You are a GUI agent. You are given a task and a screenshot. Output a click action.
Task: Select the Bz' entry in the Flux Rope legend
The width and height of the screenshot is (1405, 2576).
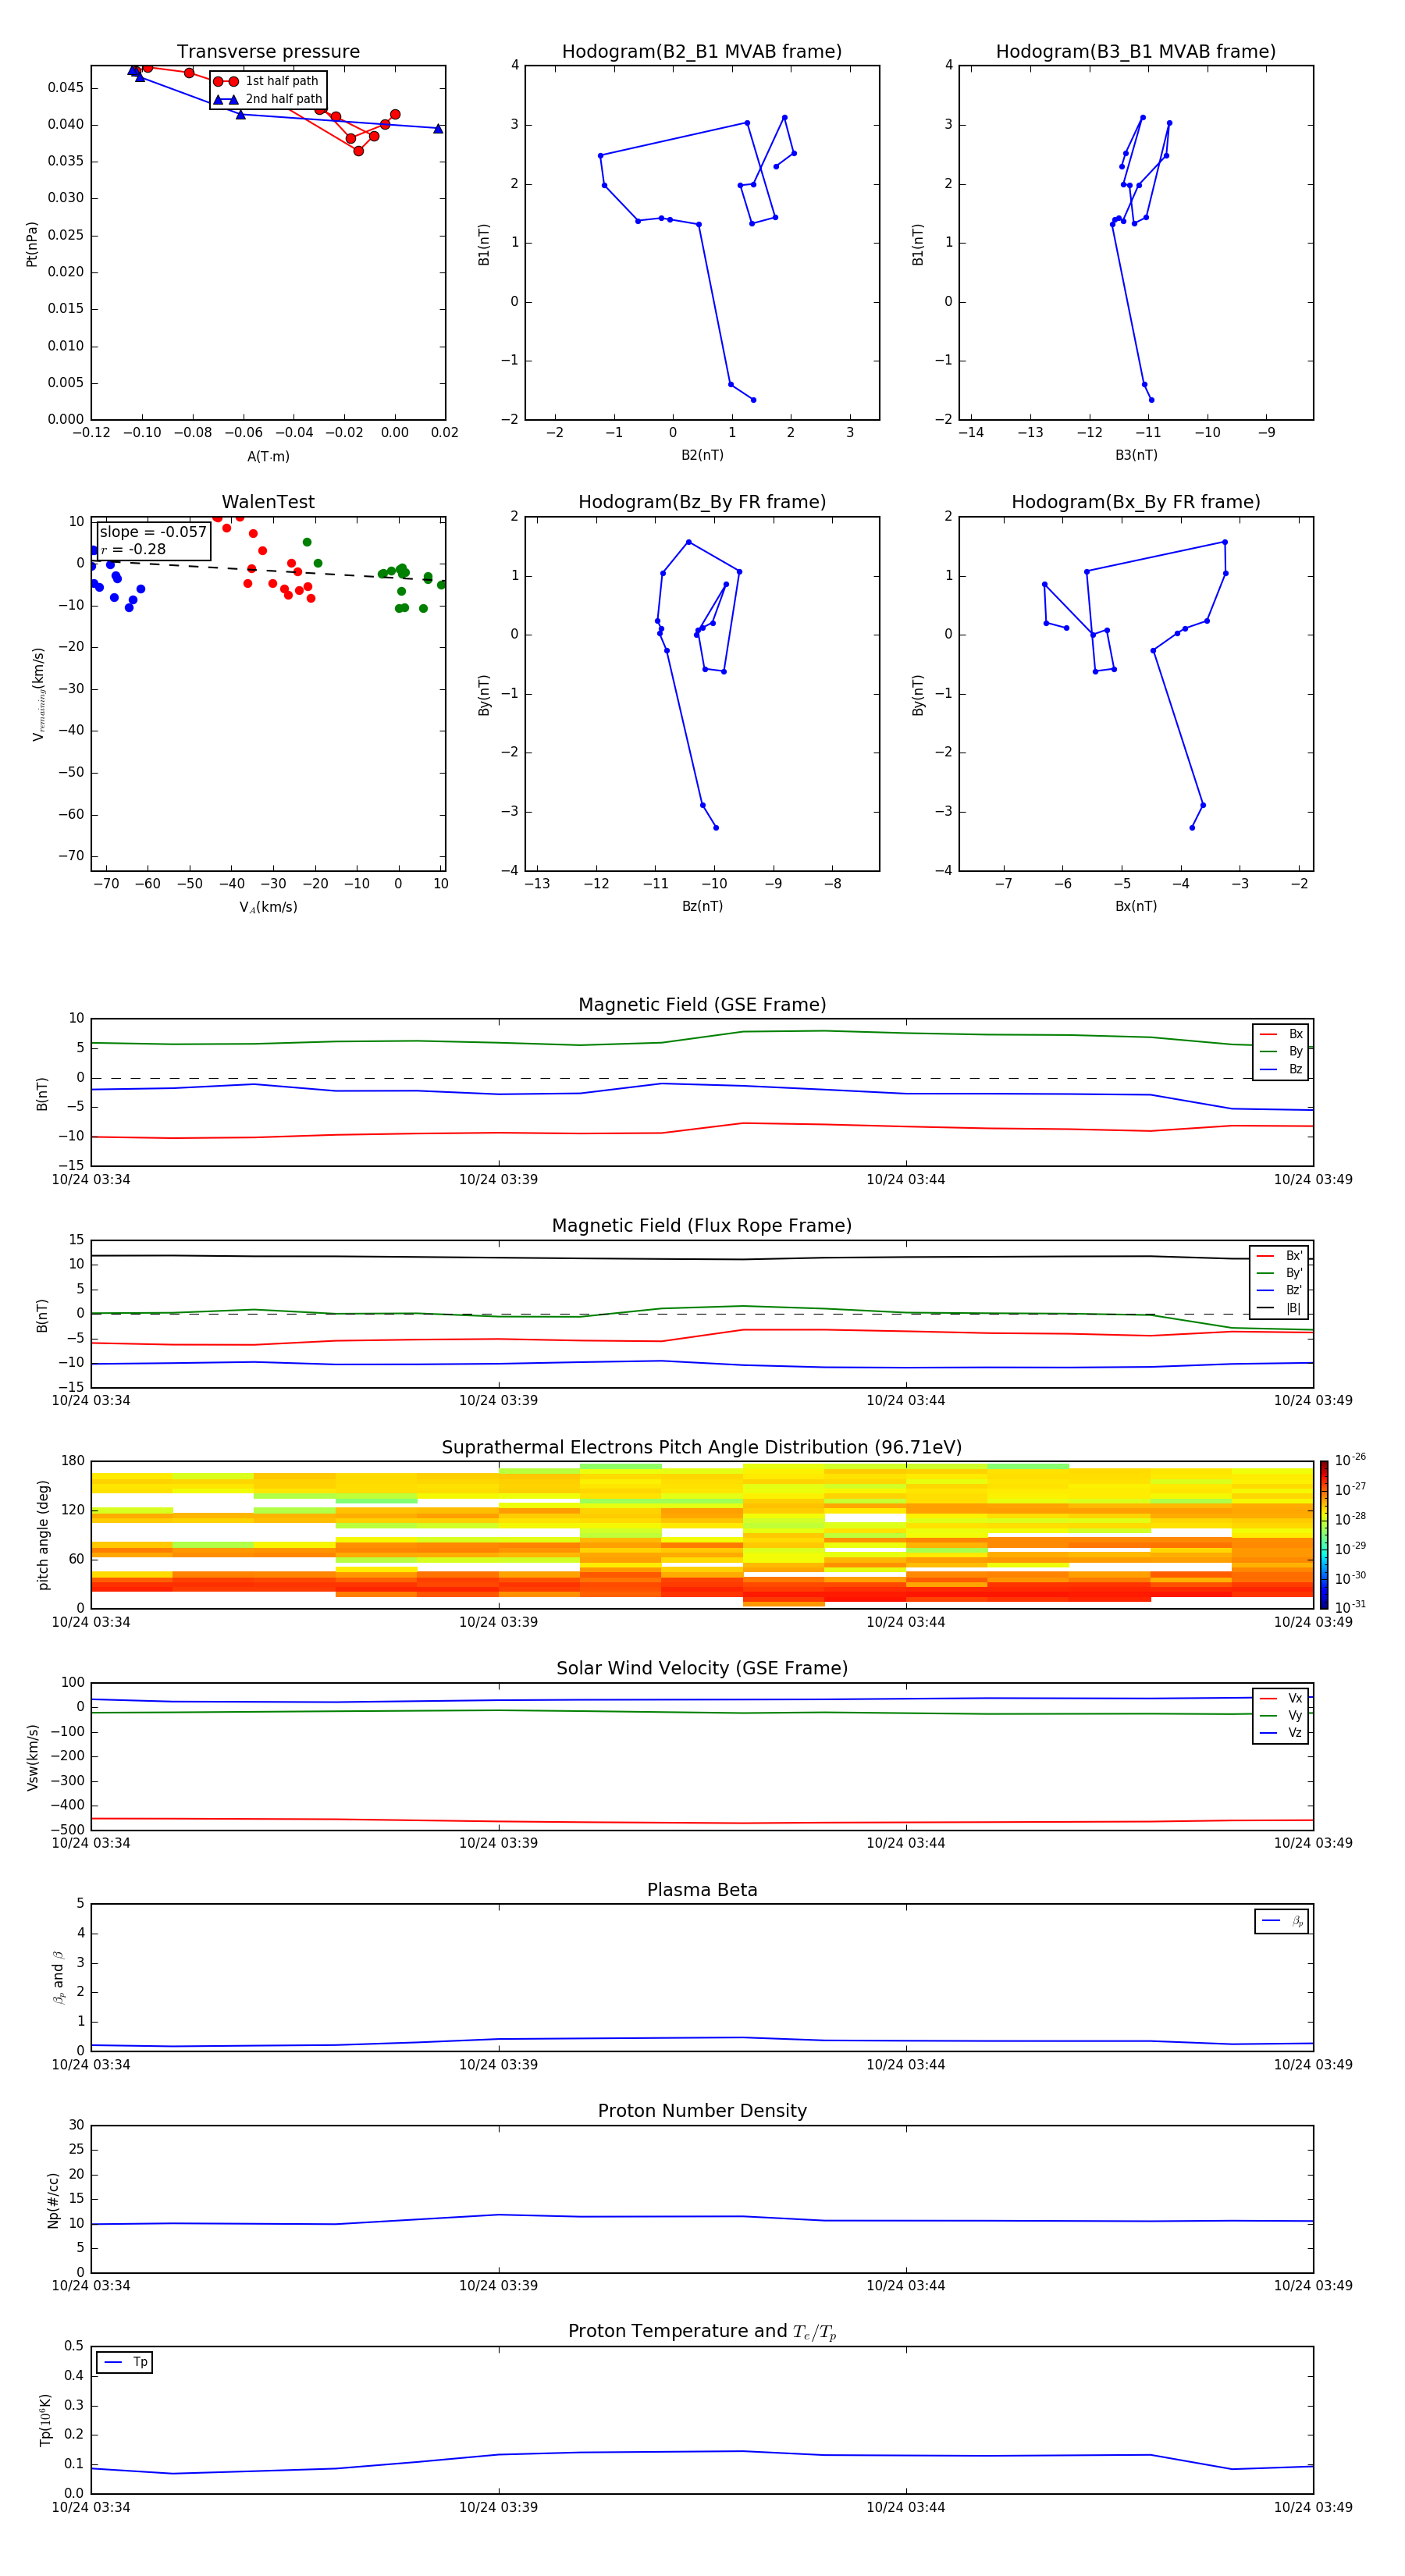pyautogui.click(x=1280, y=1290)
